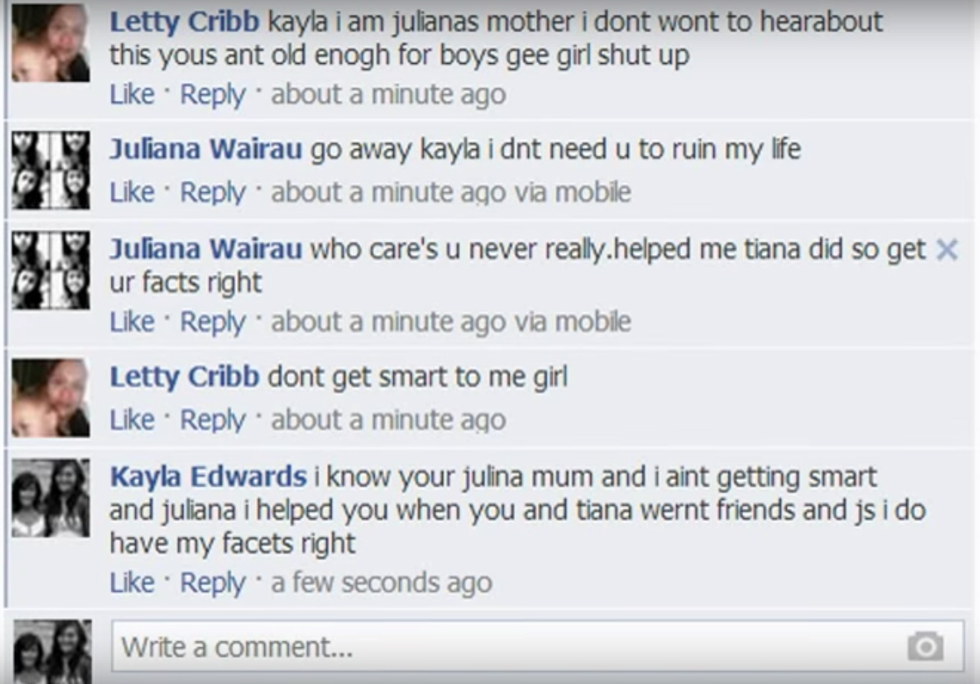Remove Juliana's 'who care's' comment with the X
Viewport: 980px width, 684px height.
tap(947, 249)
